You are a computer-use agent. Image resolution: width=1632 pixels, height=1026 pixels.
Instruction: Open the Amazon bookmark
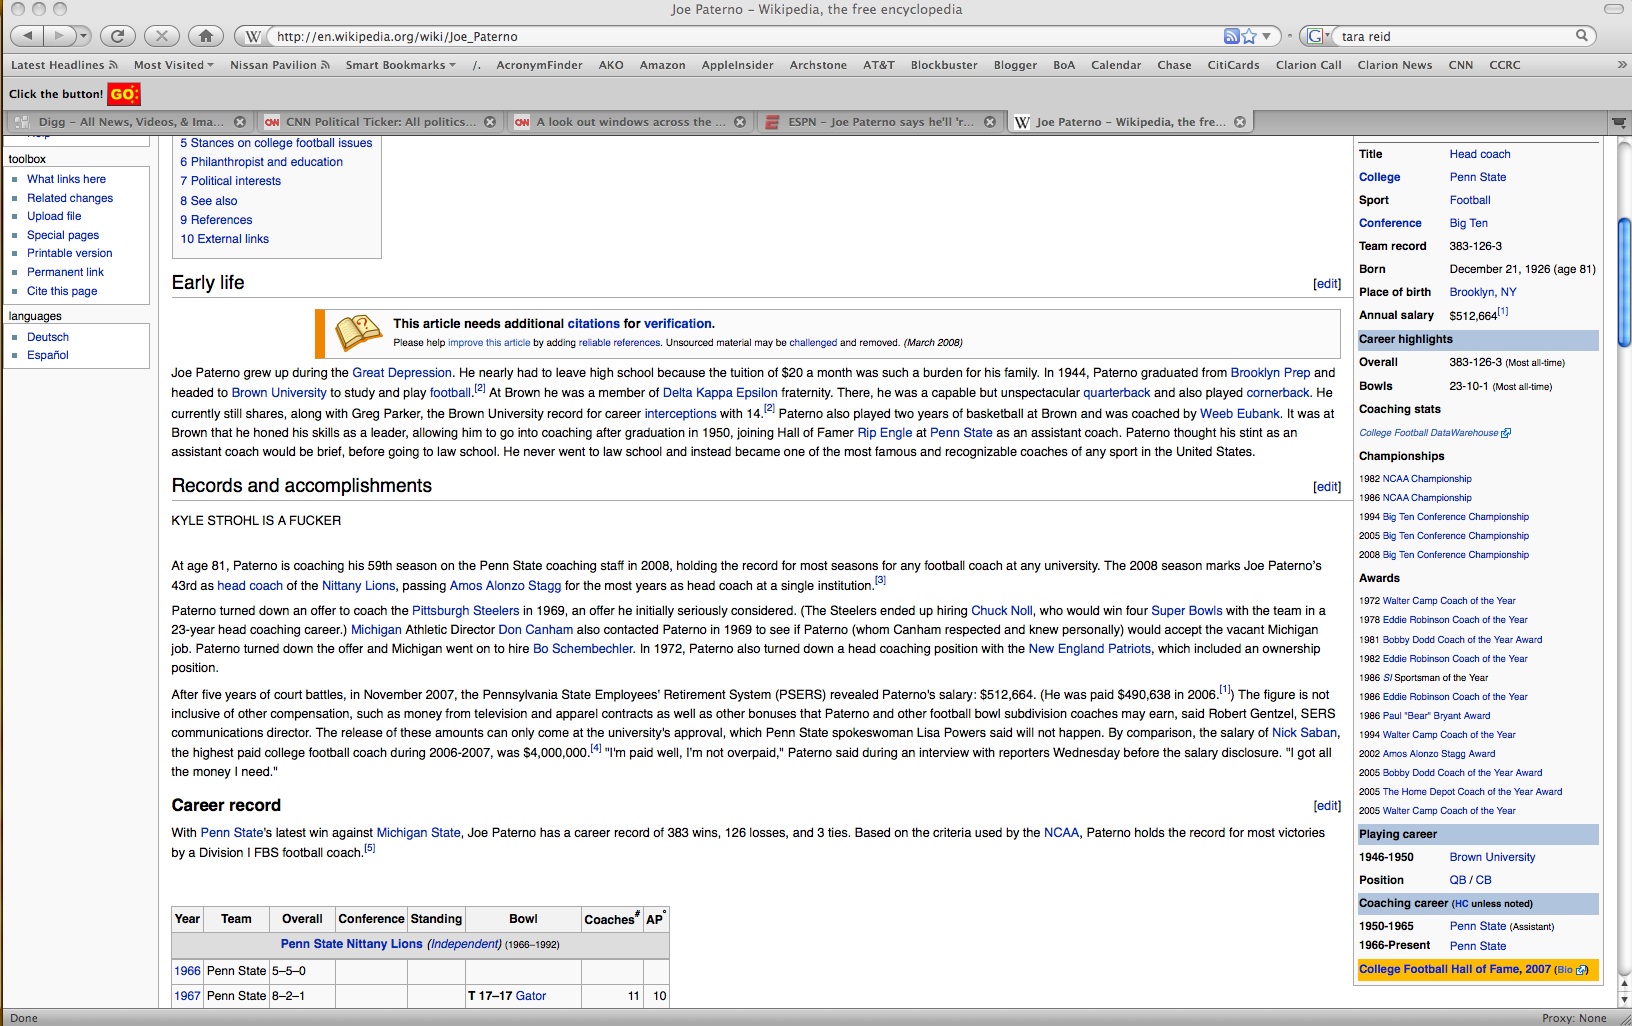click(x=662, y=65)
